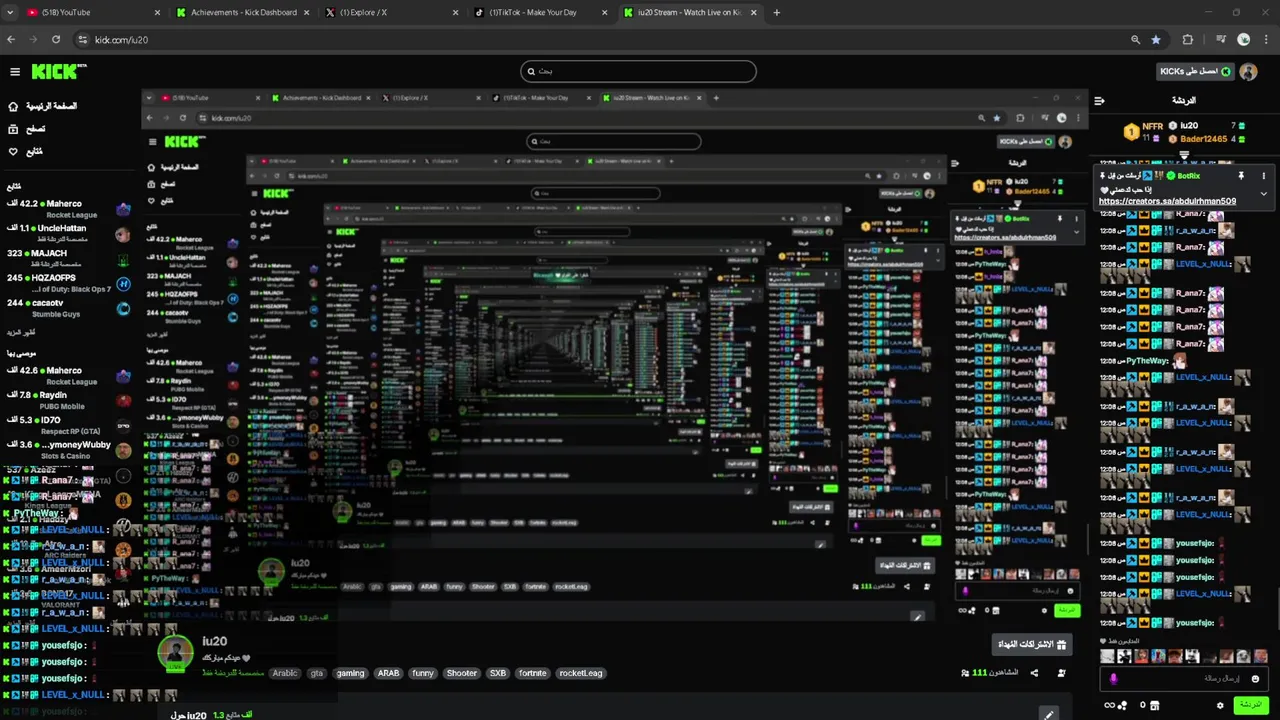Select the funny tag below stream

423,673
